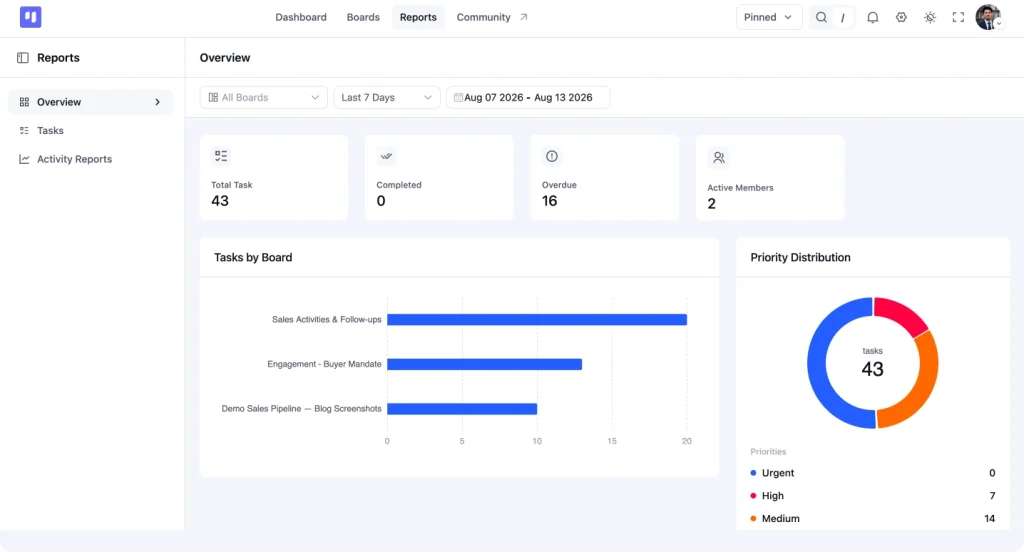Screen dimensions: 1024x552
Task: Click the Total Task value 43
Action: 220,201
